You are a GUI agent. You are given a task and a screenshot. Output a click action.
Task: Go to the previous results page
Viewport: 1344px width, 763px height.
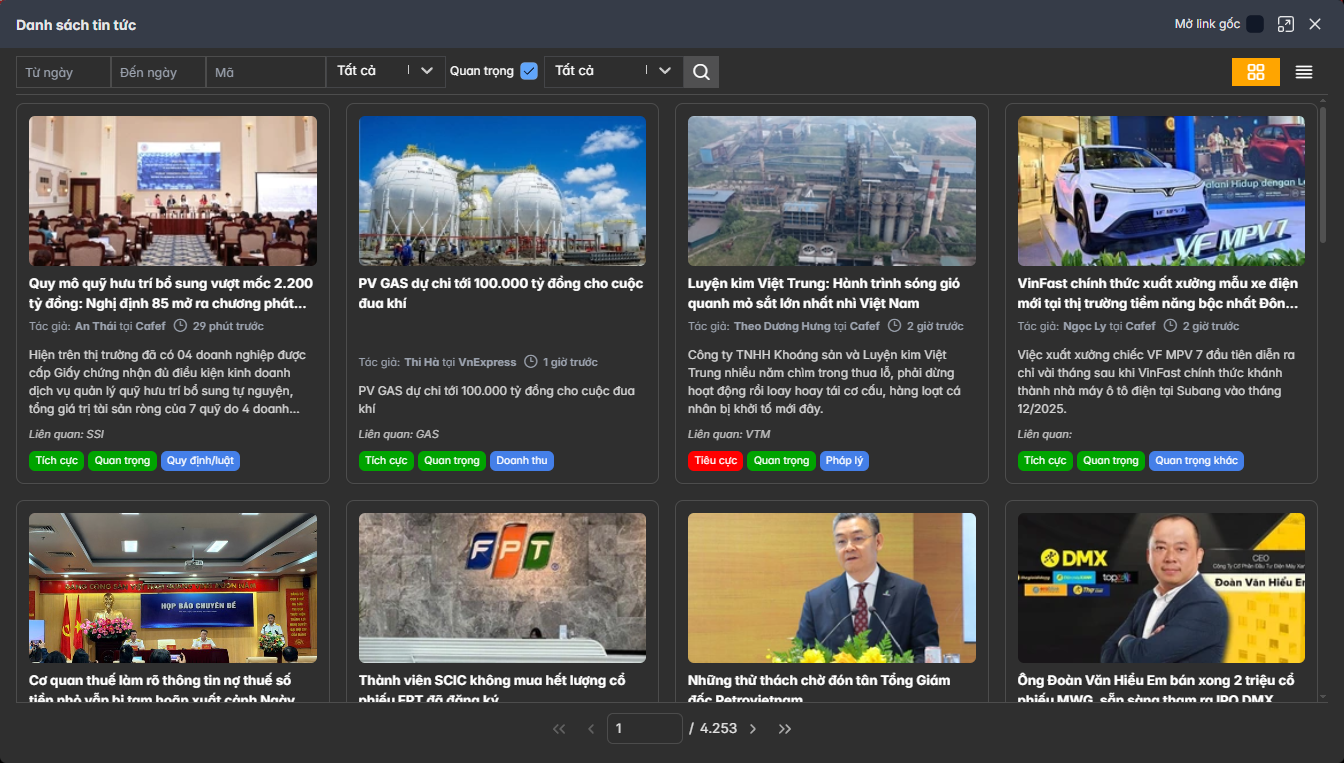(x=591, y=729)
